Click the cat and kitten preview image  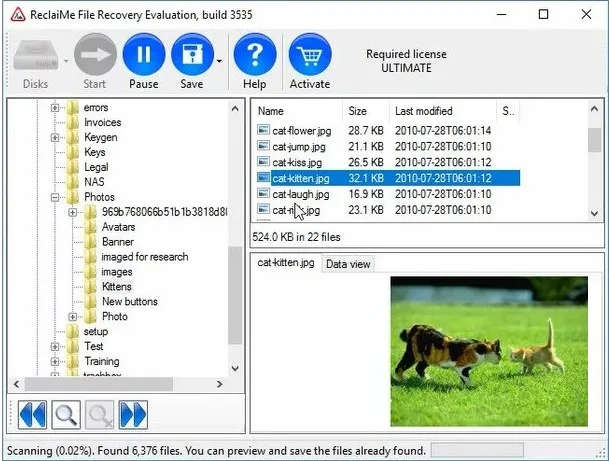pyautogui.click(x=489, y=351)
